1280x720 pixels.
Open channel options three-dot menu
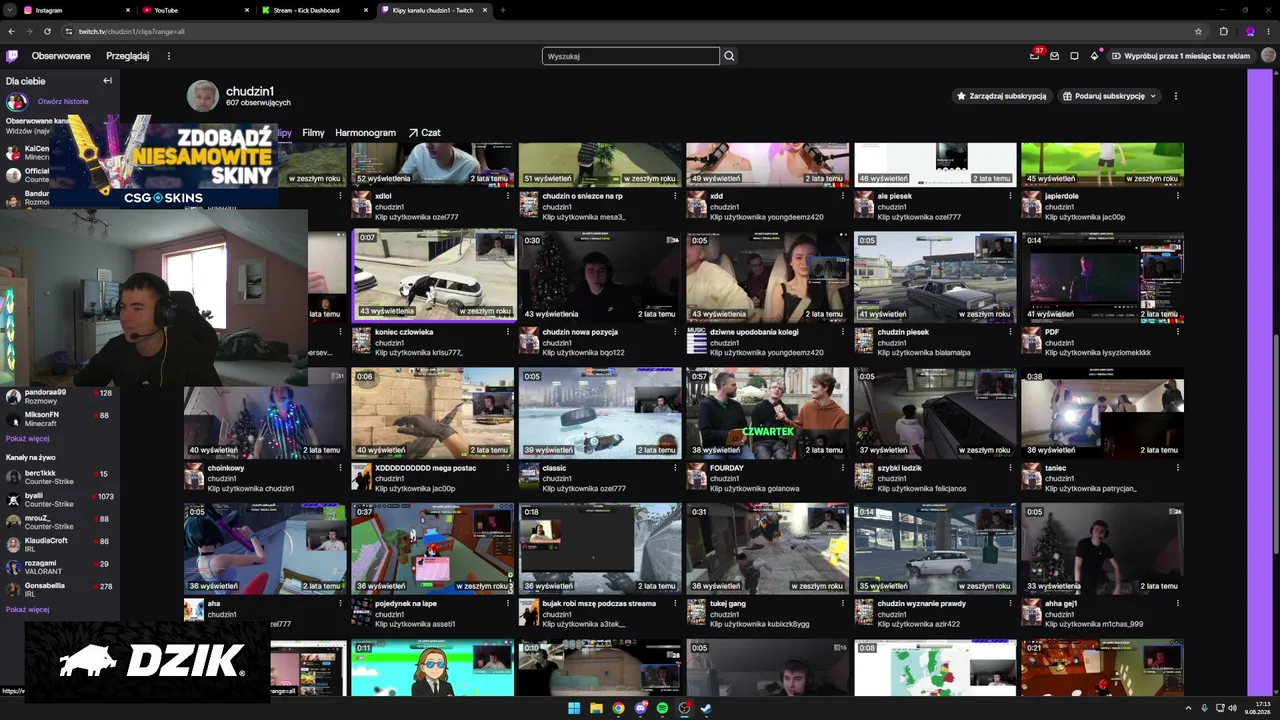[1175, 96]
